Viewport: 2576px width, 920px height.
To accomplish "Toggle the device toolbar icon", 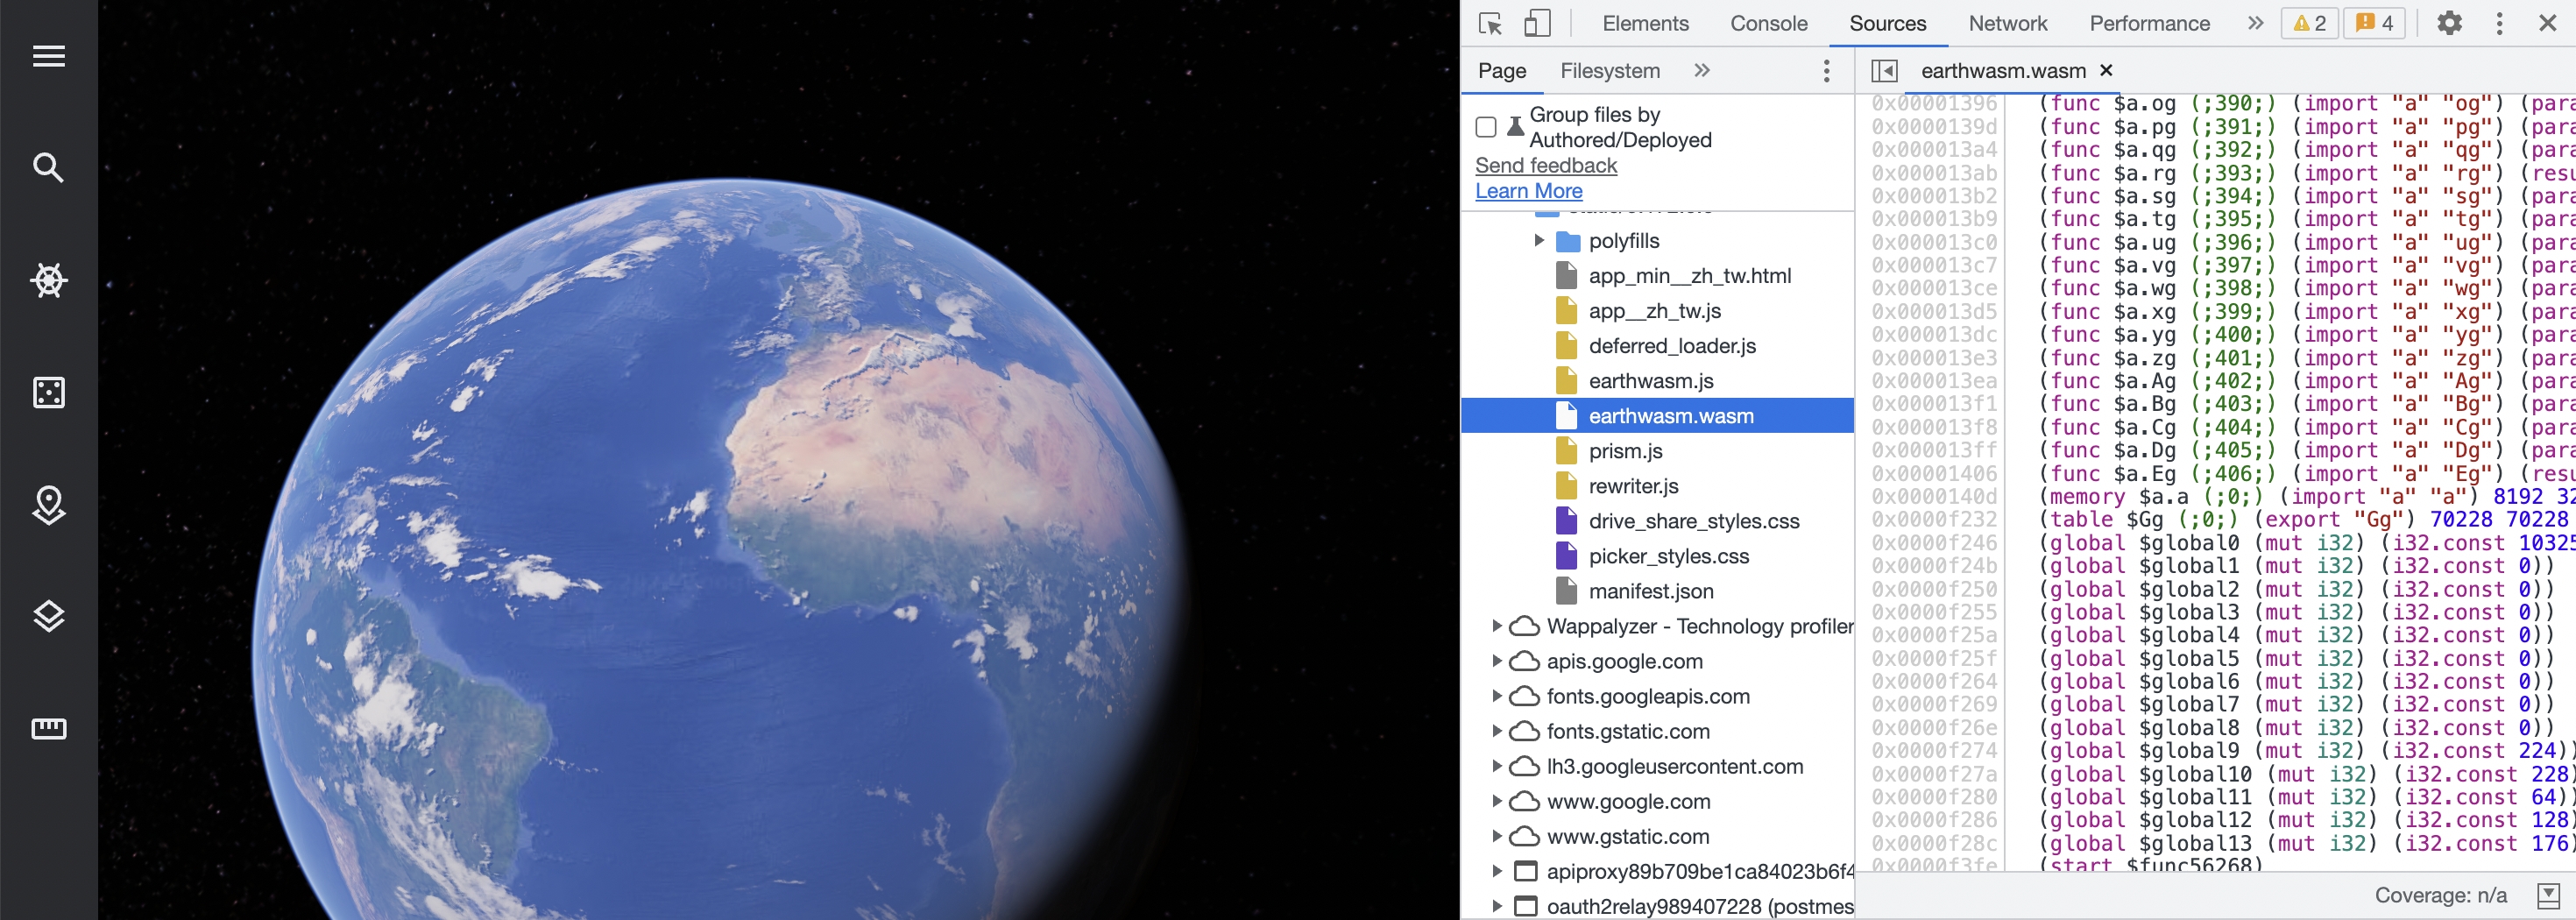I will pyautogui.click(x=1537, y=23).
